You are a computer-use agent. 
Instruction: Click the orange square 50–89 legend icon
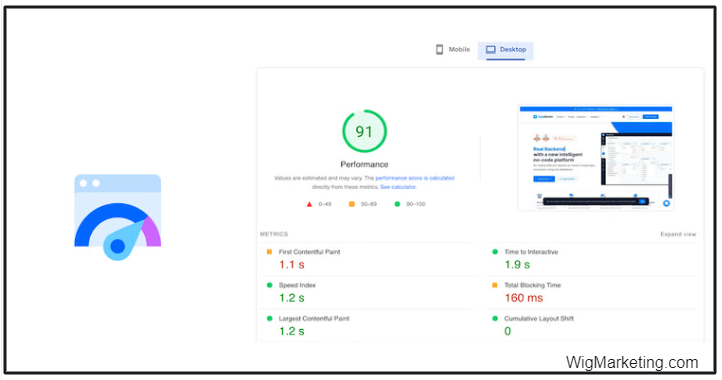(351, 204)
